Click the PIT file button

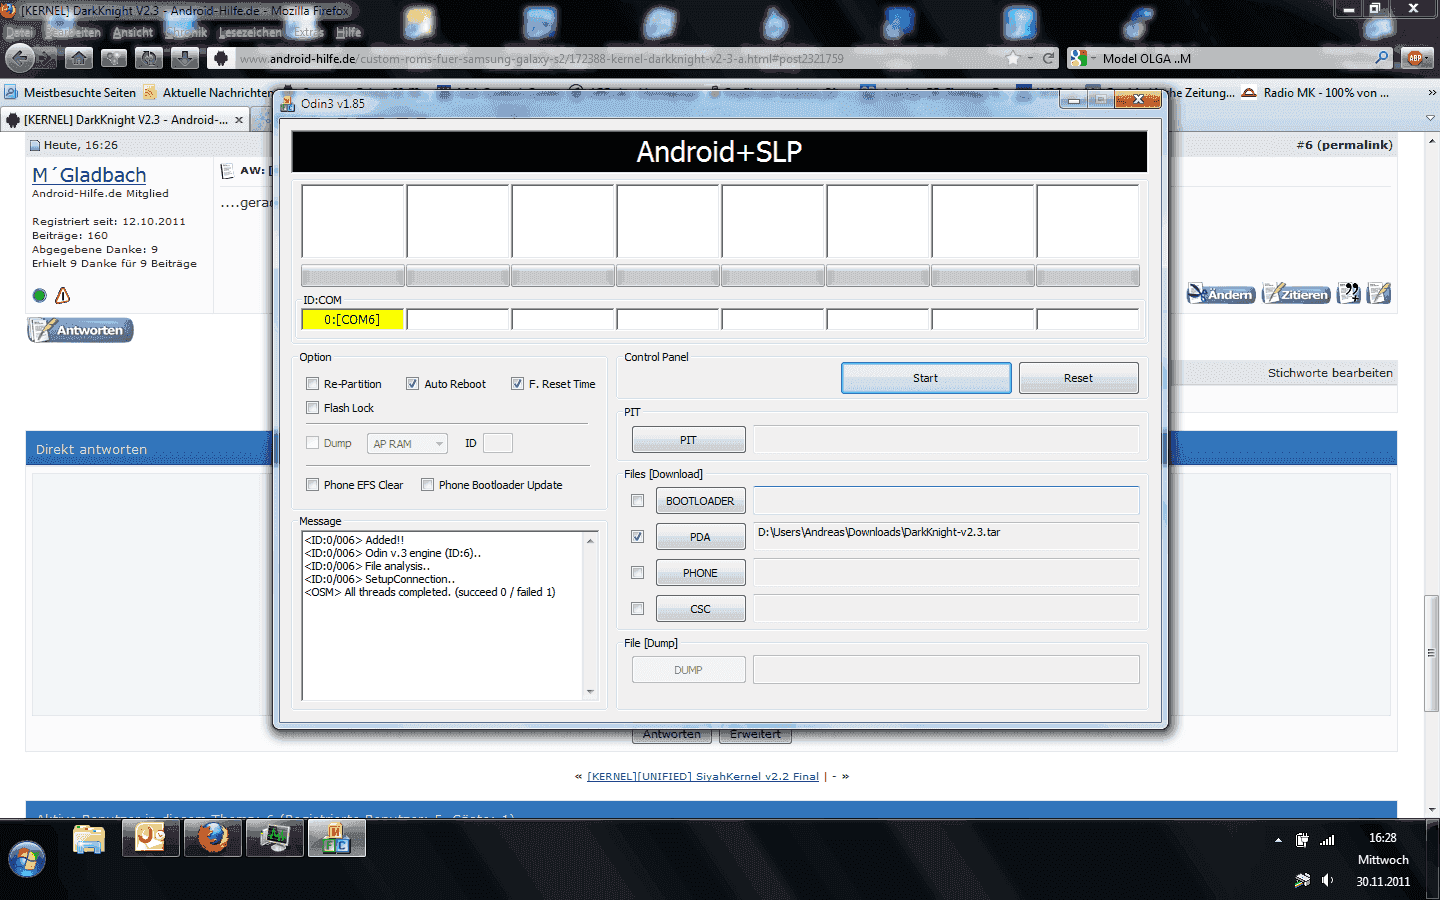(x=688, y=440)
